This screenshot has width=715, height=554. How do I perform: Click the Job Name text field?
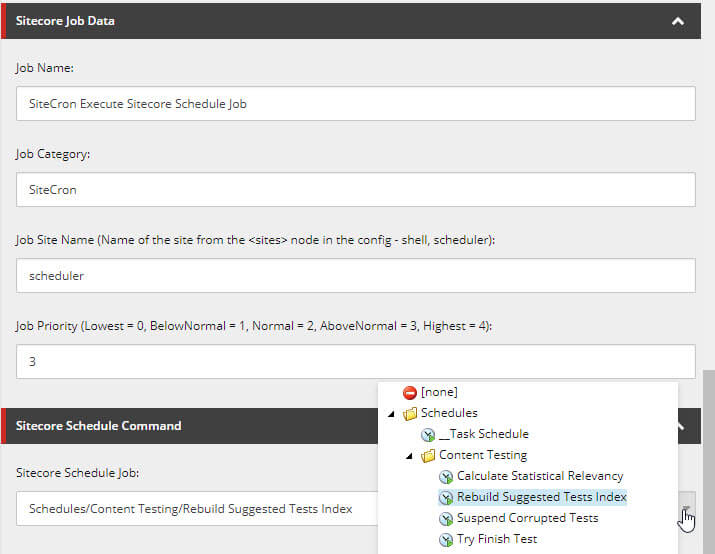(356, 104)
